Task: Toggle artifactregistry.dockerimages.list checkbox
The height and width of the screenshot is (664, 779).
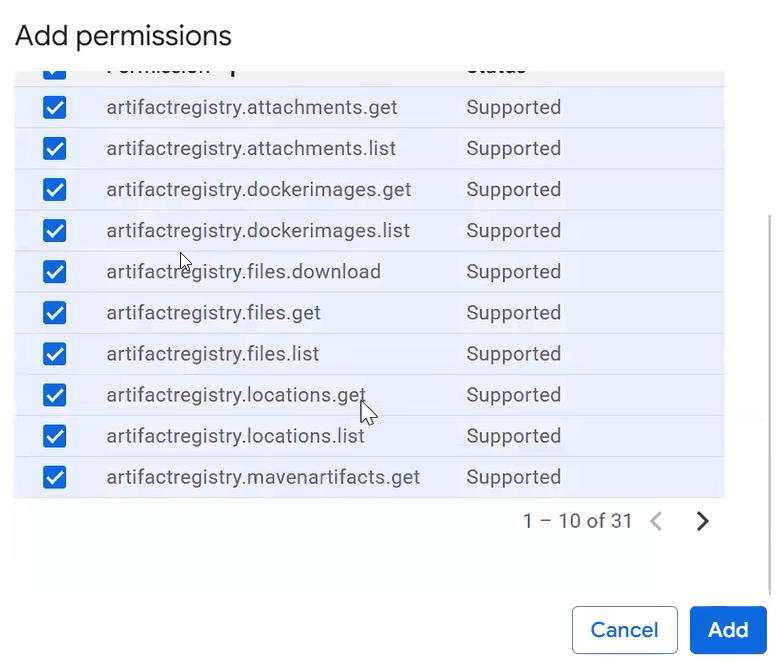Action: click(55, 231)
